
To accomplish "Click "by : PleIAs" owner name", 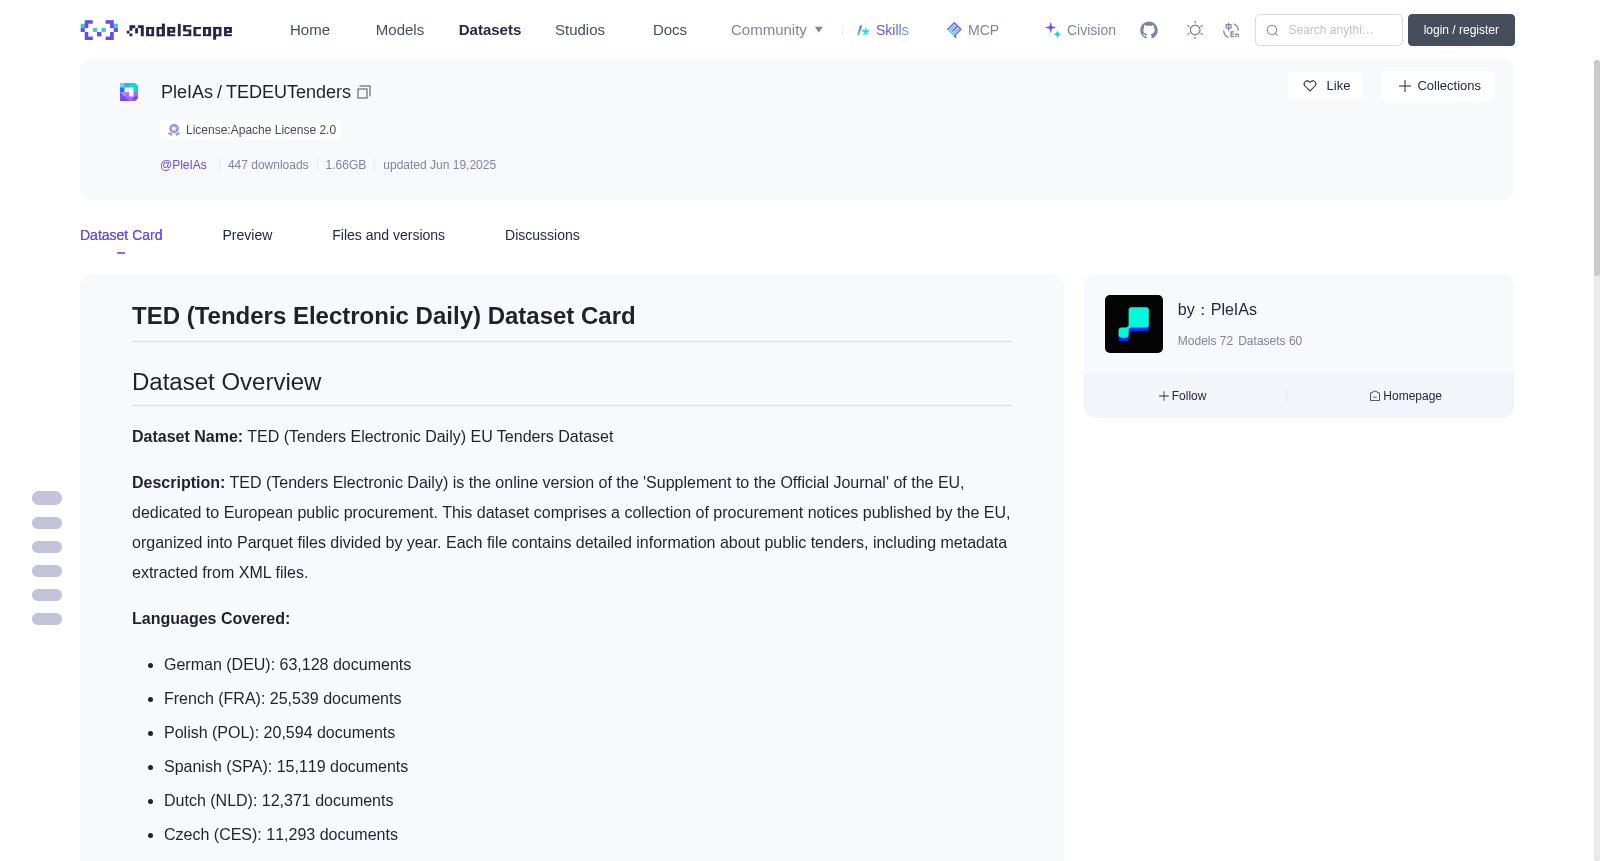I will 1217,310.
